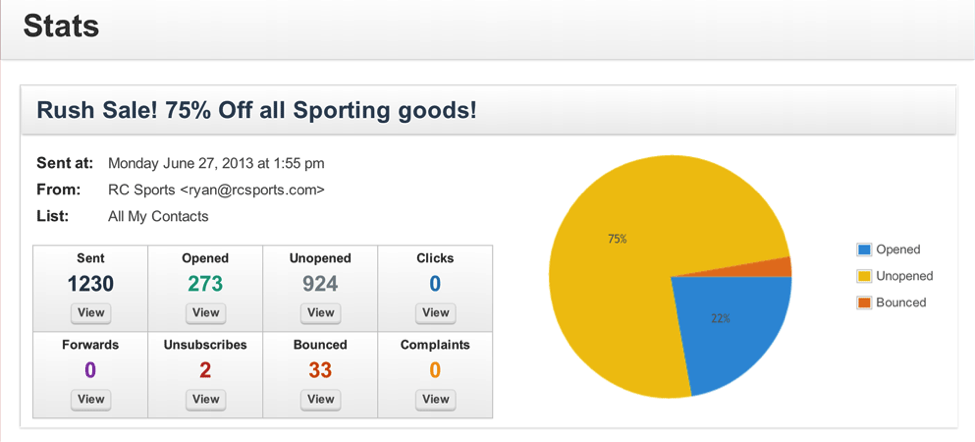Click the Bounced count 33
Viewport: 975px width, 442px height.
click(x=320, y=371)
